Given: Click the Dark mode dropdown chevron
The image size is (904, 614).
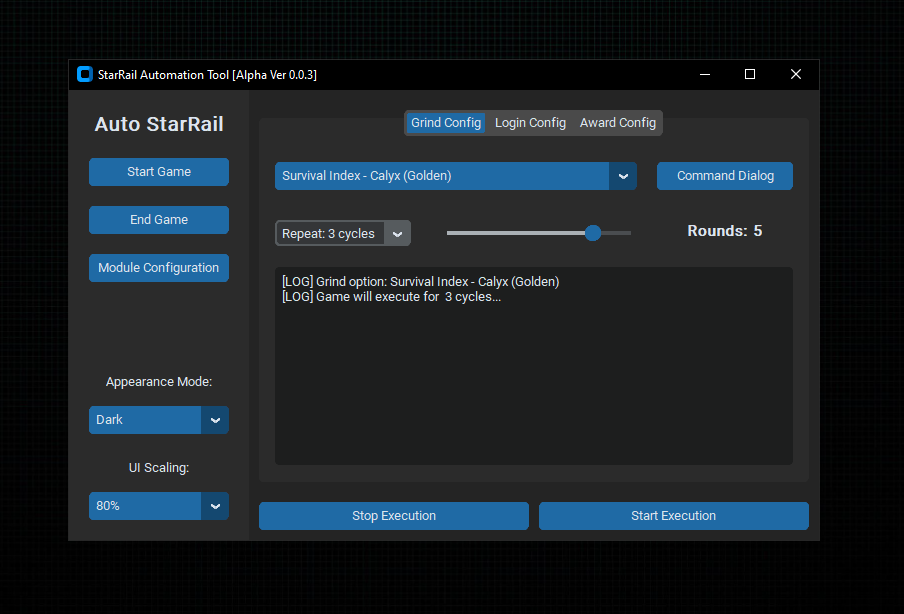Looking at the screenshot, I should tap(215, 420).
